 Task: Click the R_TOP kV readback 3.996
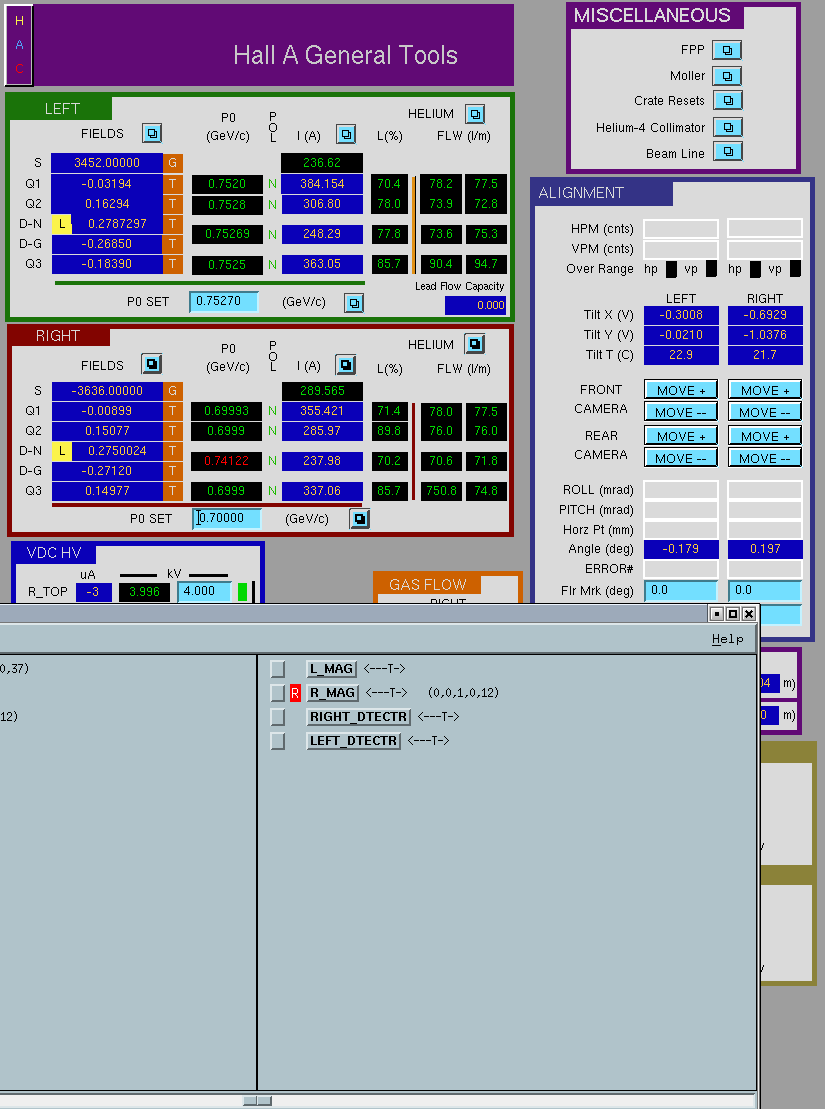click(x=144, y=592)
